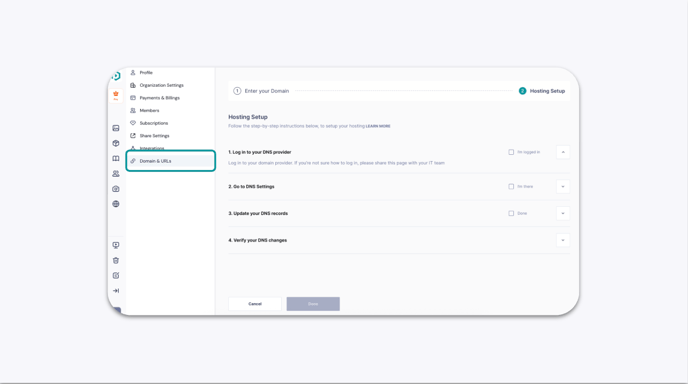The height and width of the screenshot is (384, 688).
Task: Click the people icon in the left rail
Action: click(x=116, y=174)
